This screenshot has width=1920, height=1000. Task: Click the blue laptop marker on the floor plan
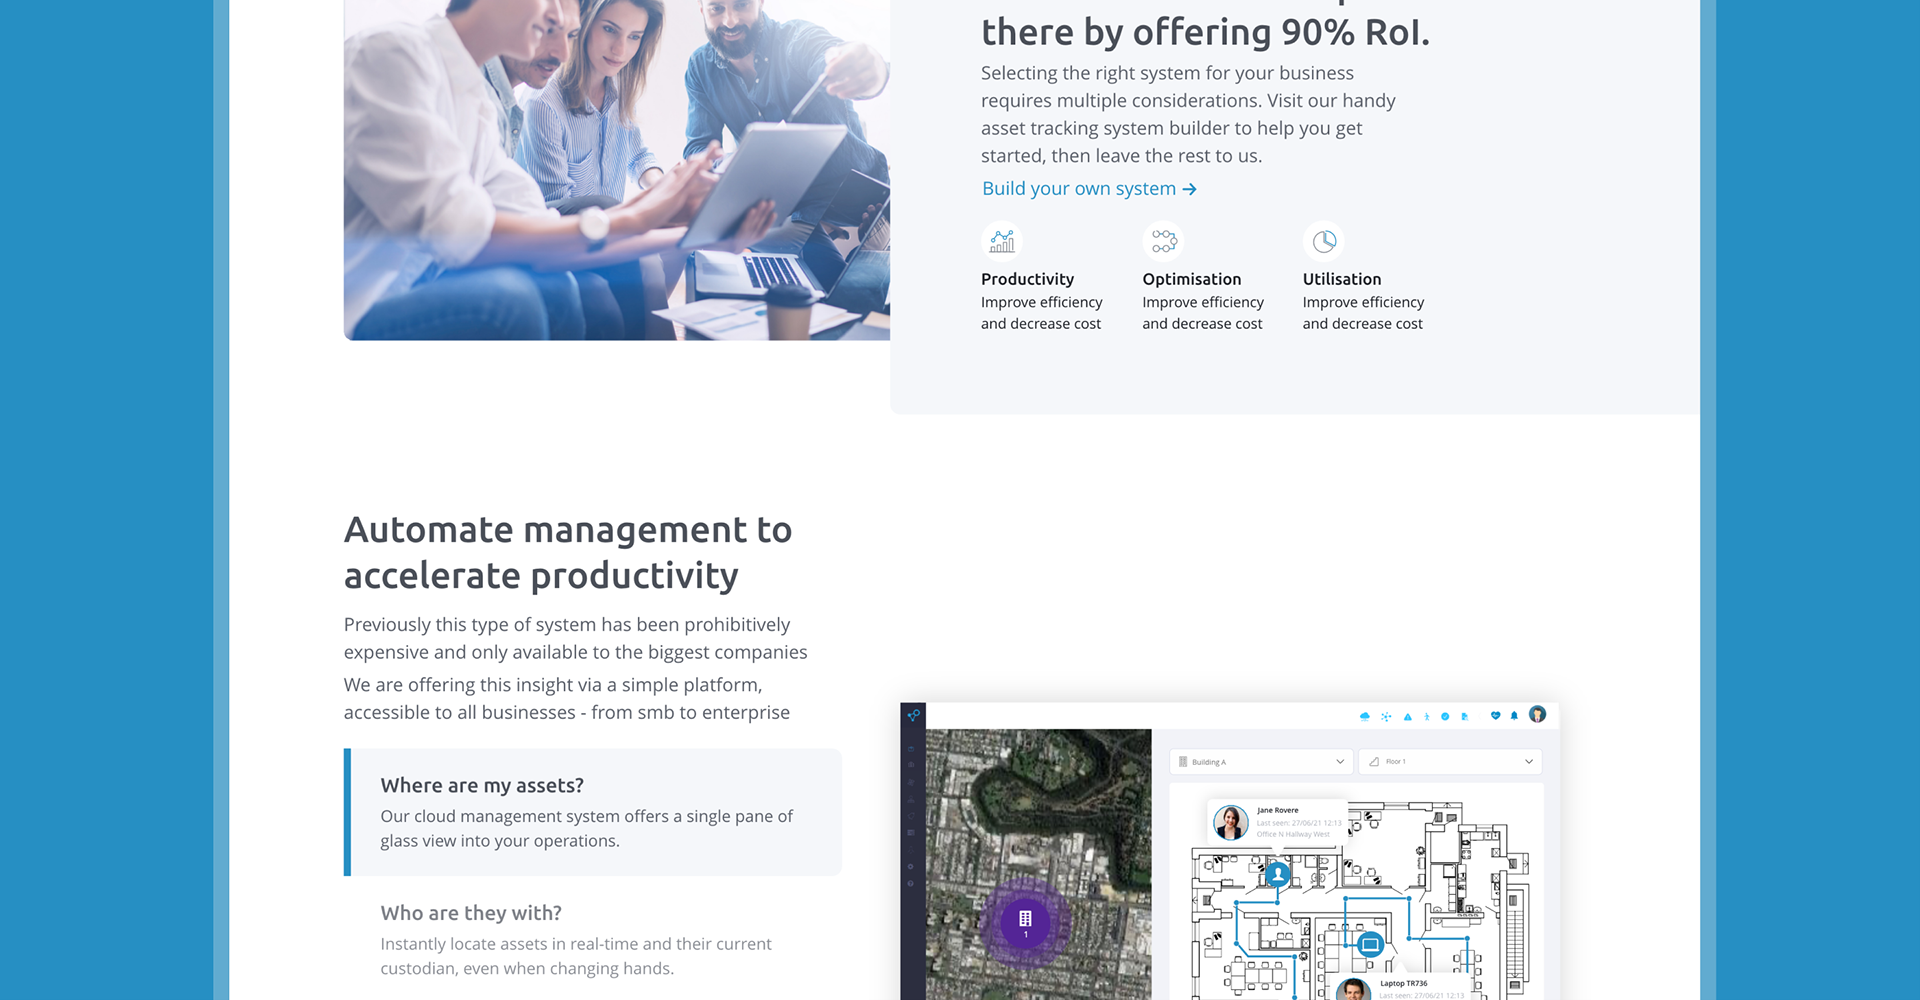[x=1370, y=944]
